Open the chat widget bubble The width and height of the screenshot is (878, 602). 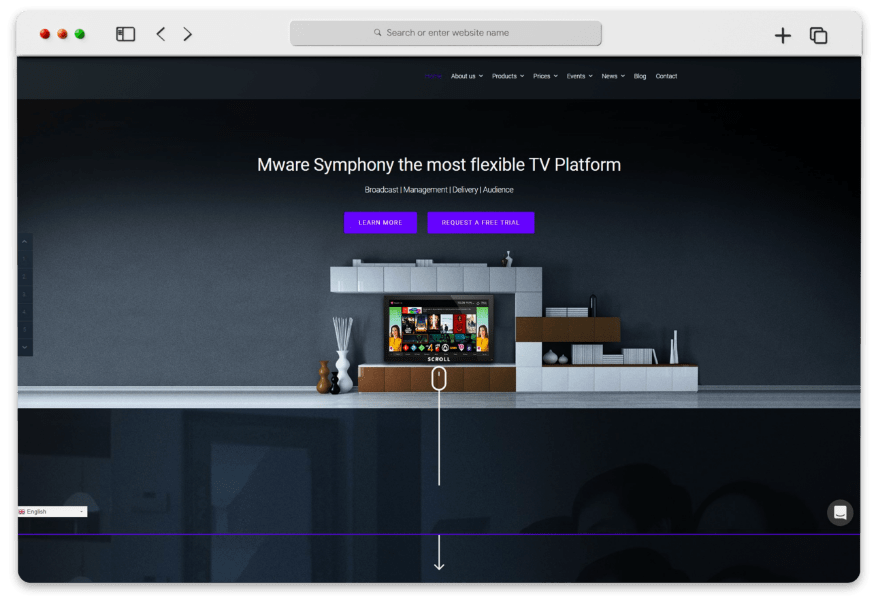(x=840, y=512)
